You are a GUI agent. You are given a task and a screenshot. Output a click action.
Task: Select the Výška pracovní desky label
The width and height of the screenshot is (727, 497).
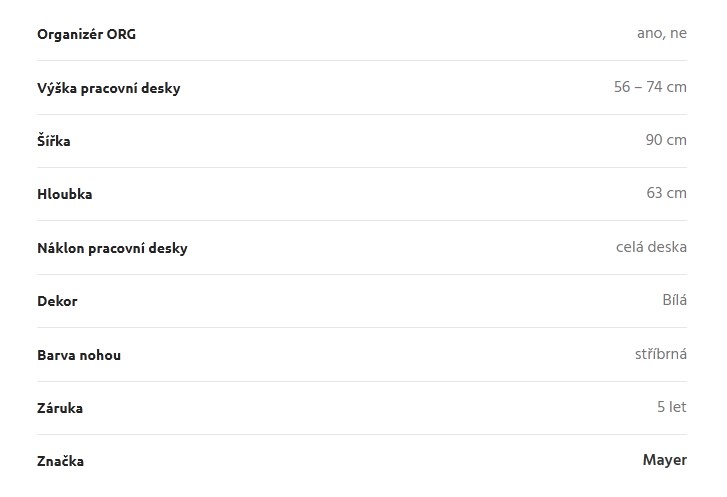click(x=108, y=88)
